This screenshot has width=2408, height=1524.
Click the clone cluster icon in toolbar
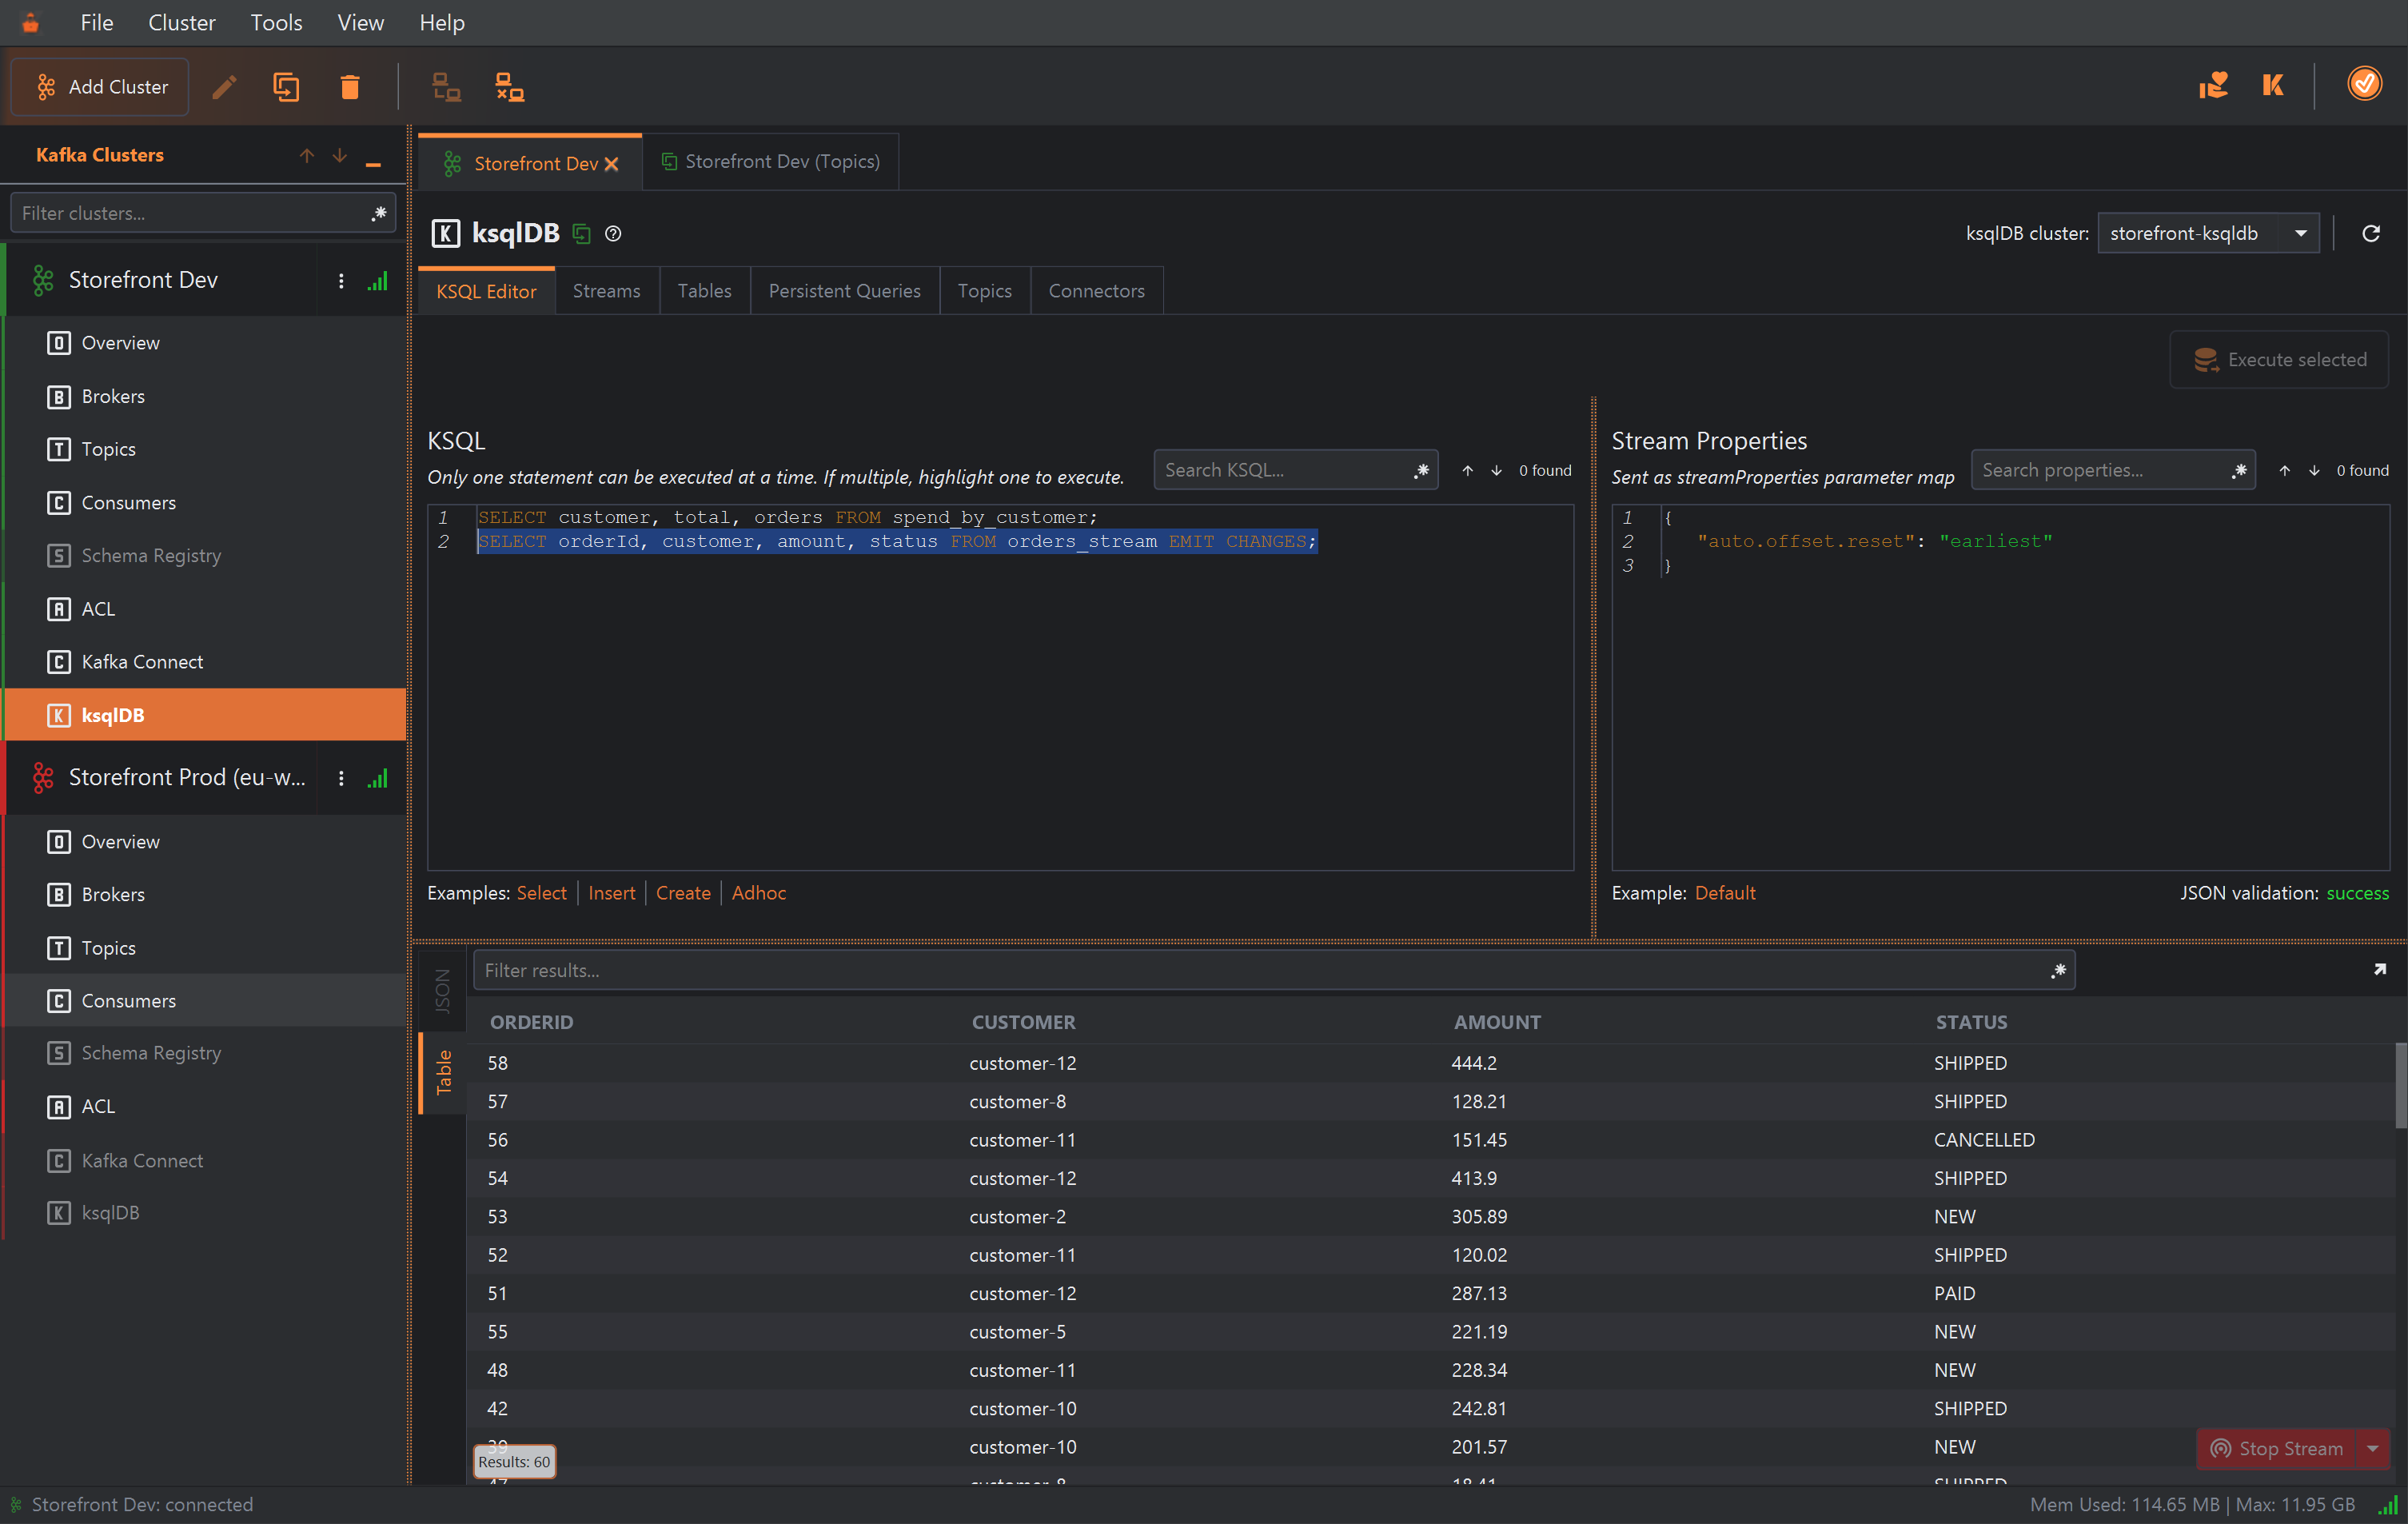click(x=286, y=87)
